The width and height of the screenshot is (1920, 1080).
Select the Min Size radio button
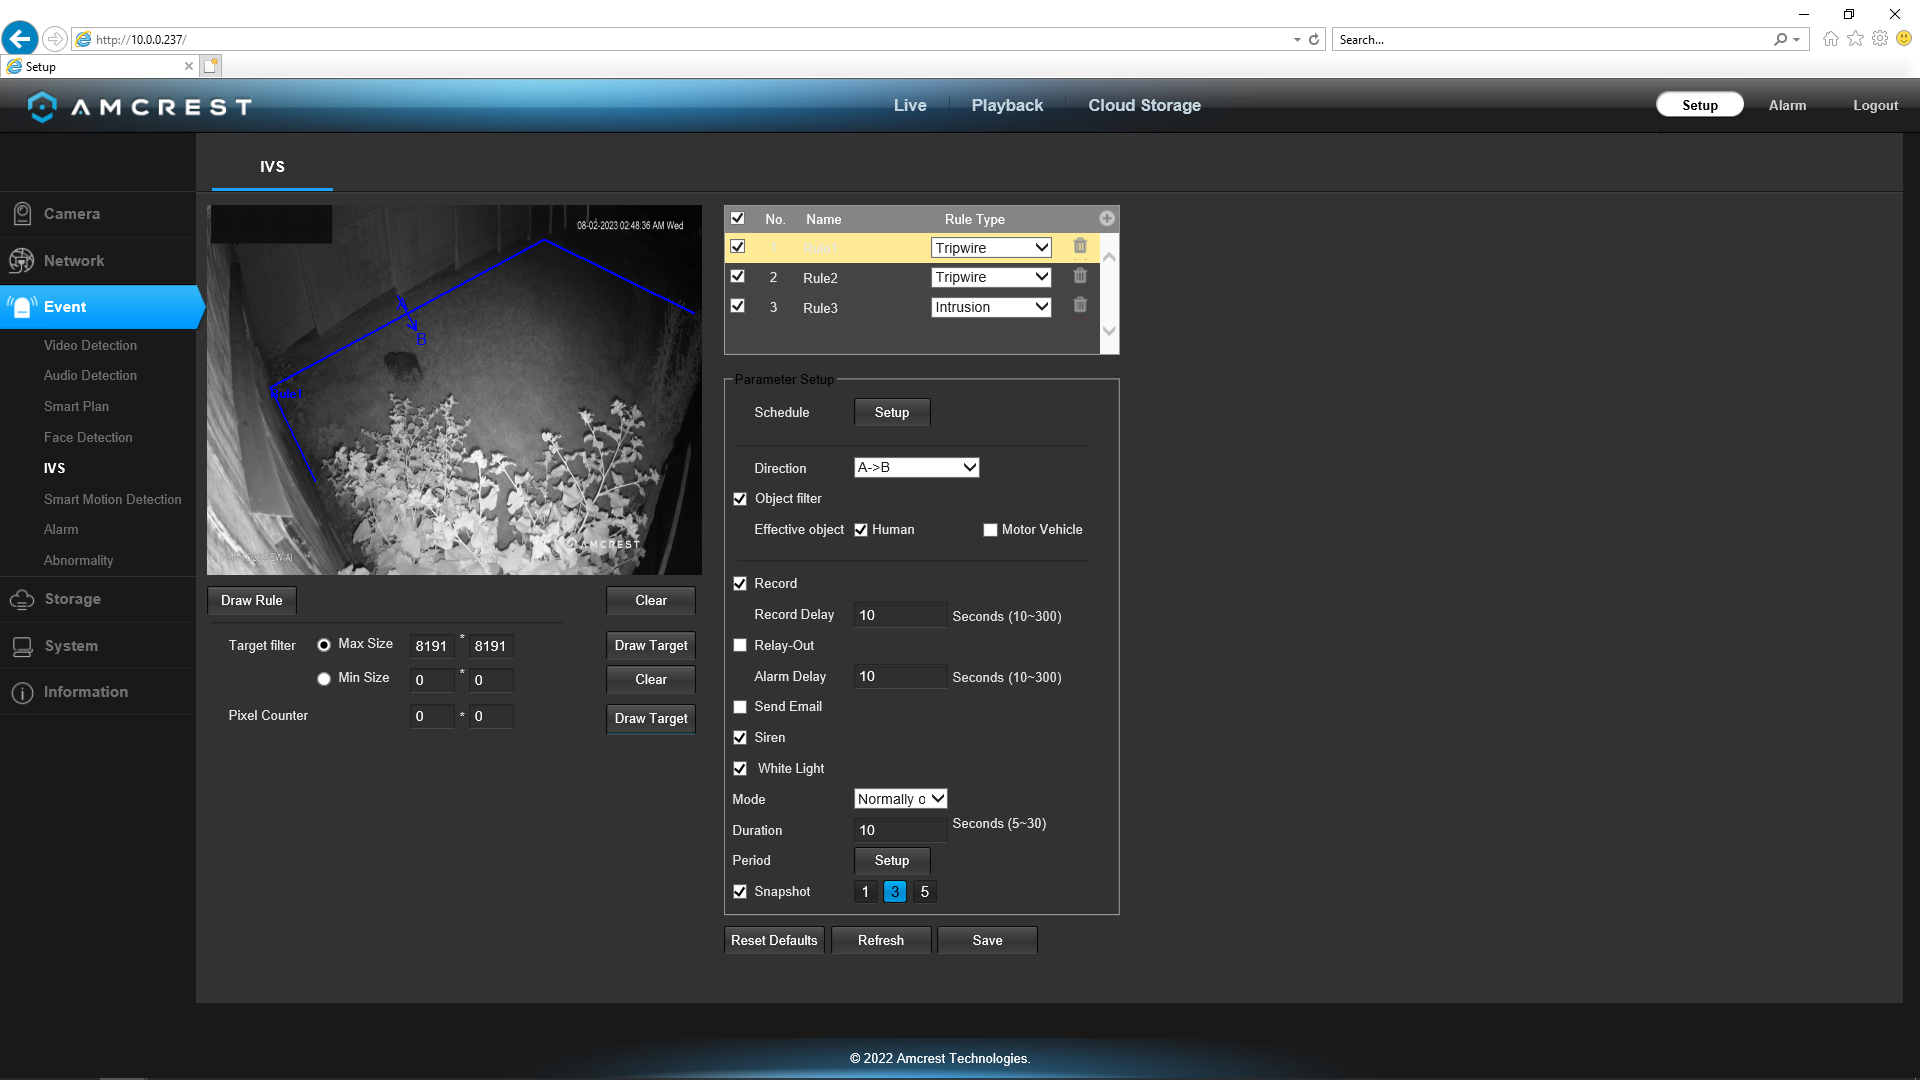324,679
